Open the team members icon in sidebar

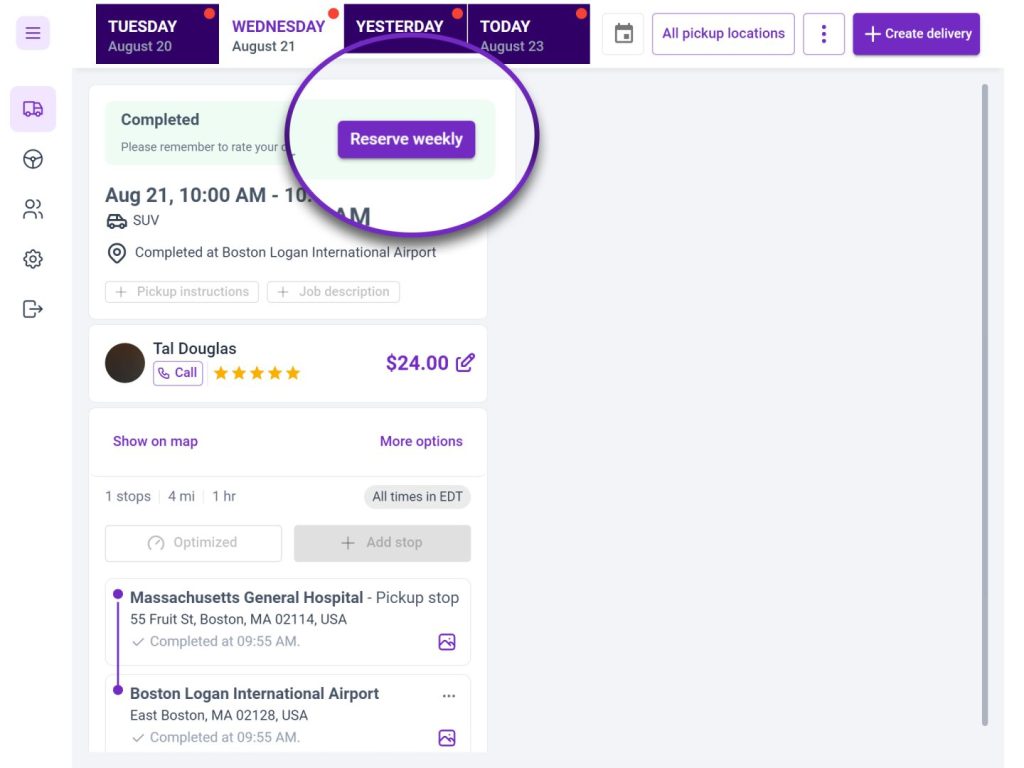pos(33,209)
